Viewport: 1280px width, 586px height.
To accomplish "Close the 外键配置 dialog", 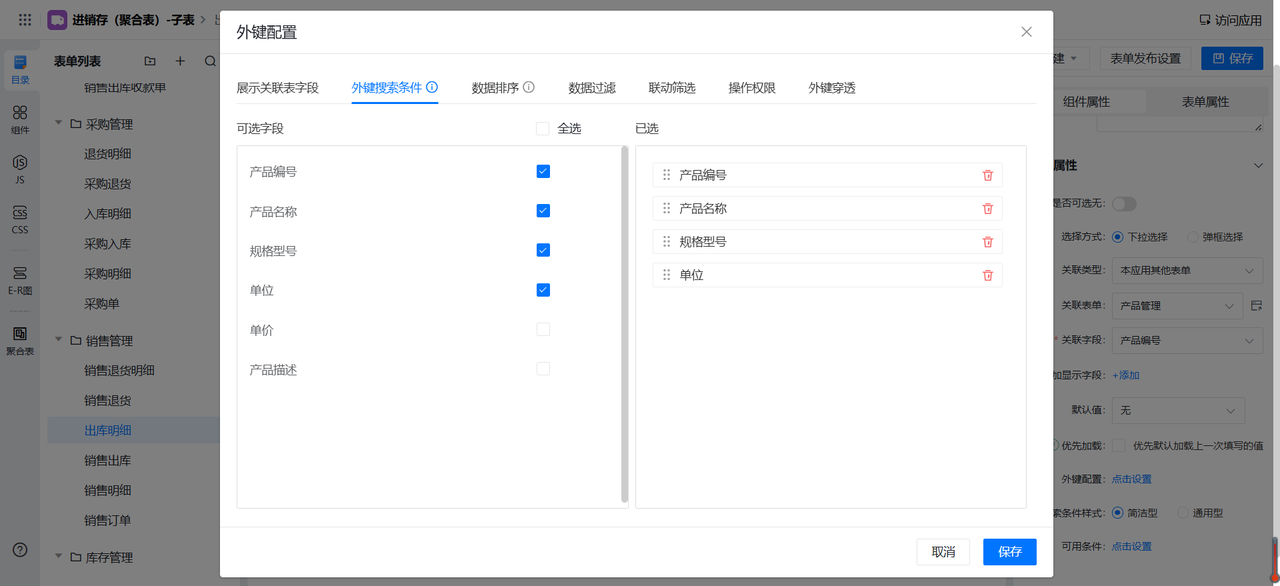I will pyautogui.click(x=1026, y=32).
